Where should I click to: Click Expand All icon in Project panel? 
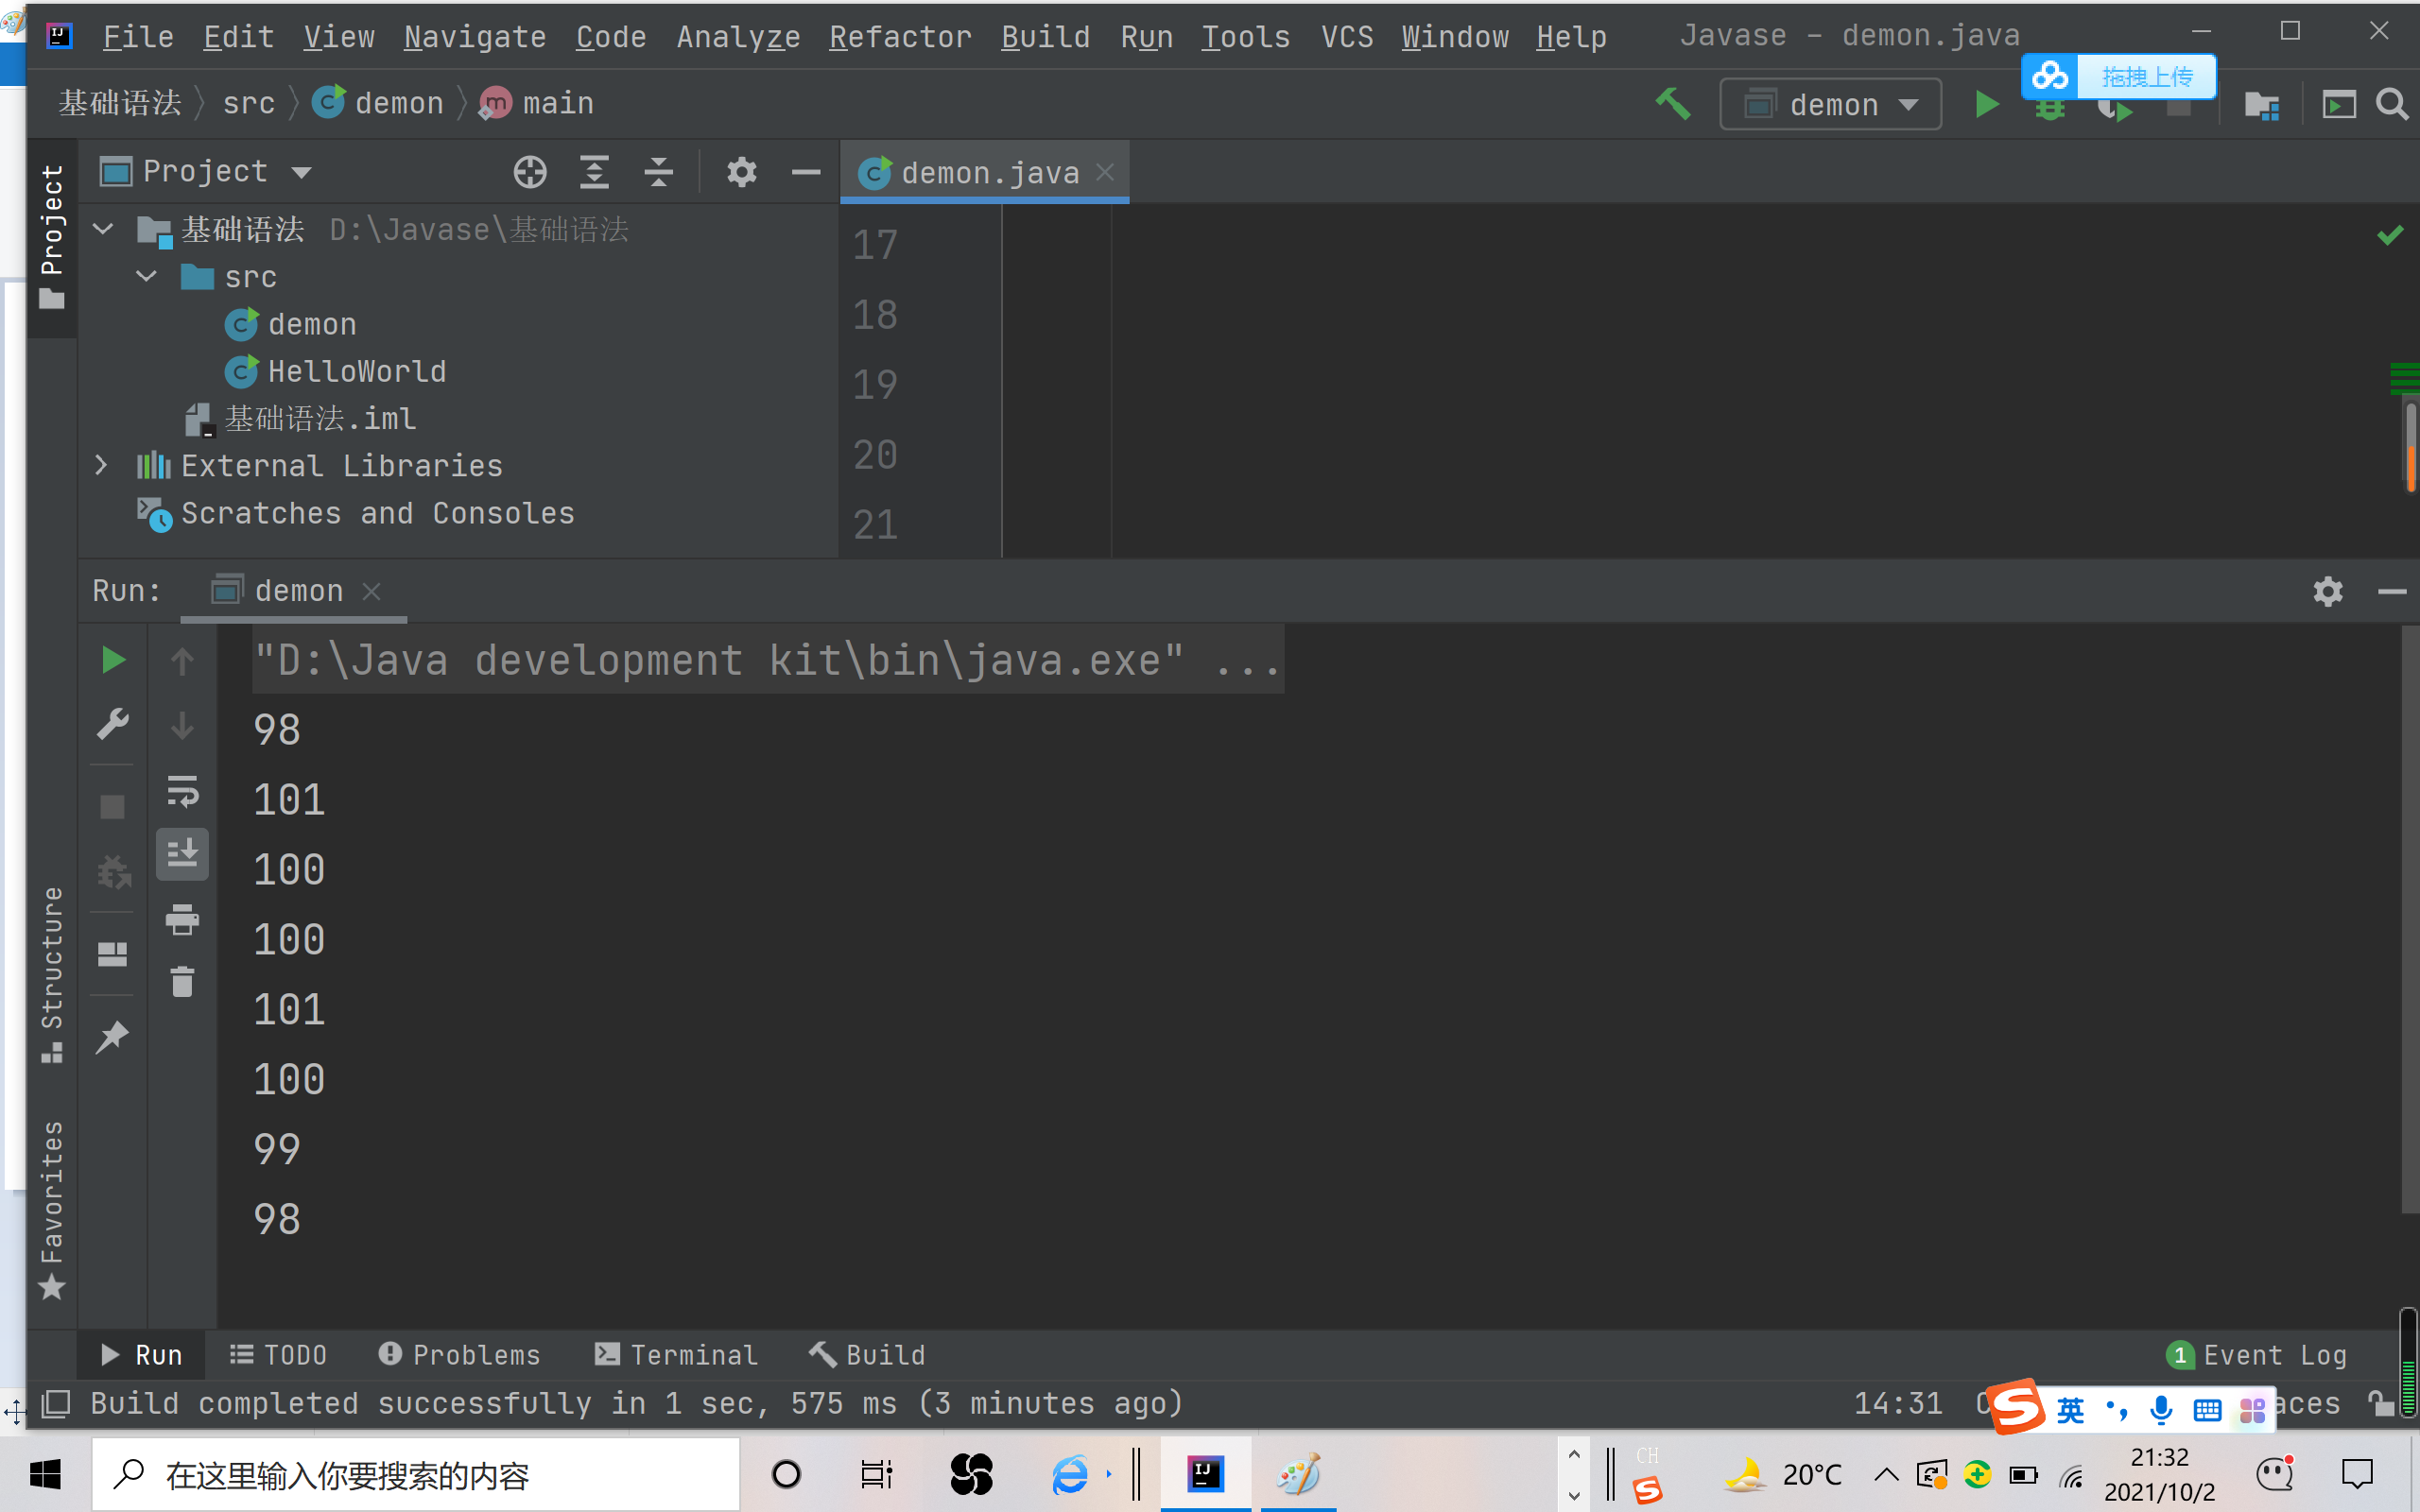(x=595, y=172)
